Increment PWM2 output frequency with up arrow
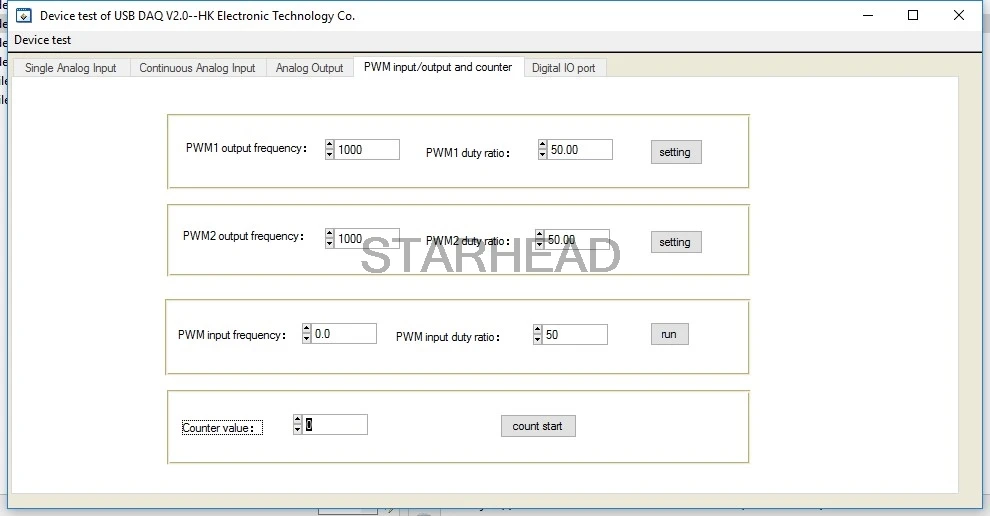This screenshot has height=516, width=990. (330, 234)
